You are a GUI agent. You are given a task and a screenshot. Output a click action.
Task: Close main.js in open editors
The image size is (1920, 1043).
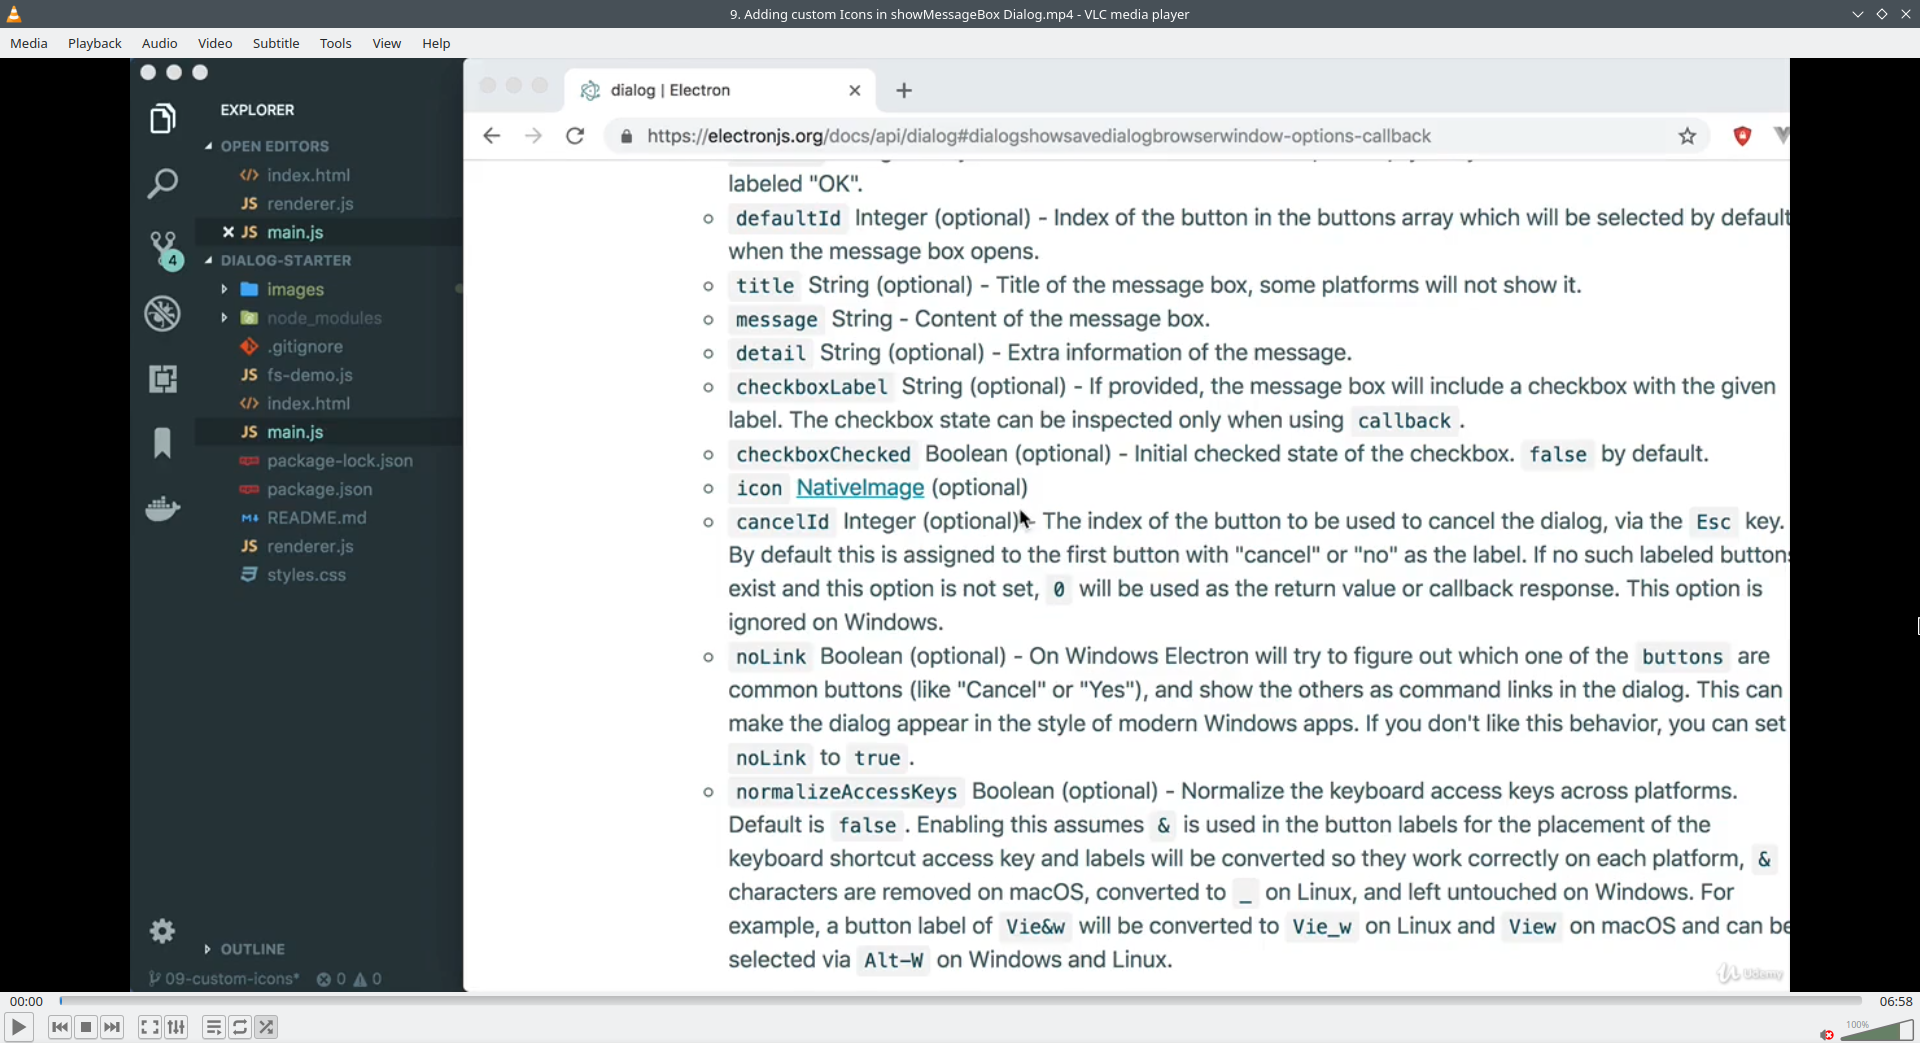point(228,232)
